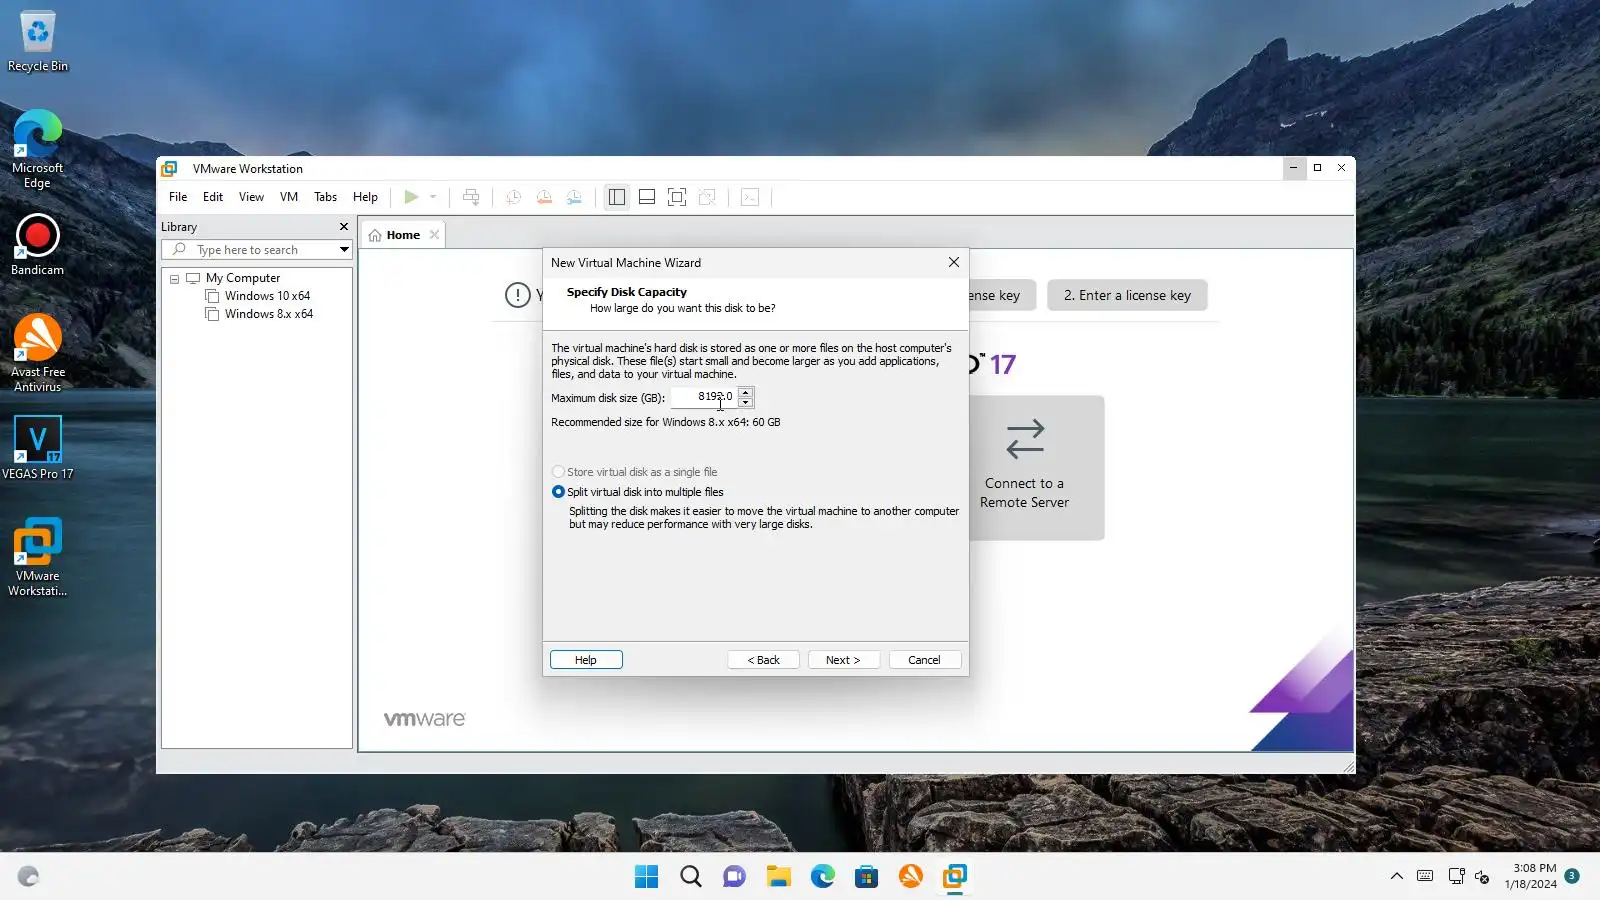
Task: Click the Back button in the wizard
Action: [763, 660]
